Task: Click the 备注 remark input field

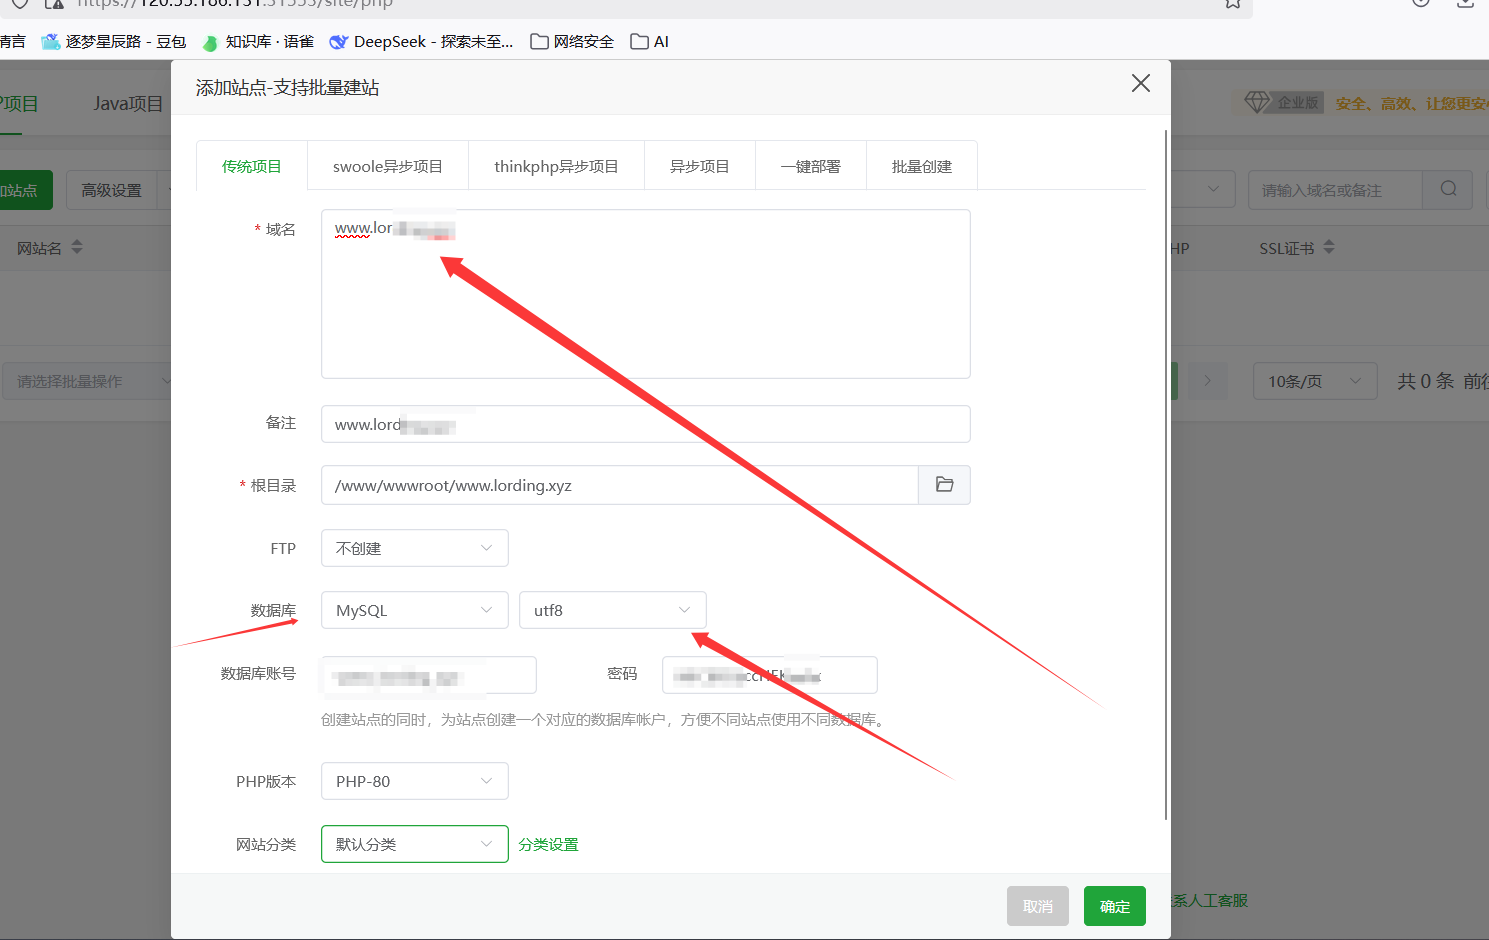Action: 646,424
